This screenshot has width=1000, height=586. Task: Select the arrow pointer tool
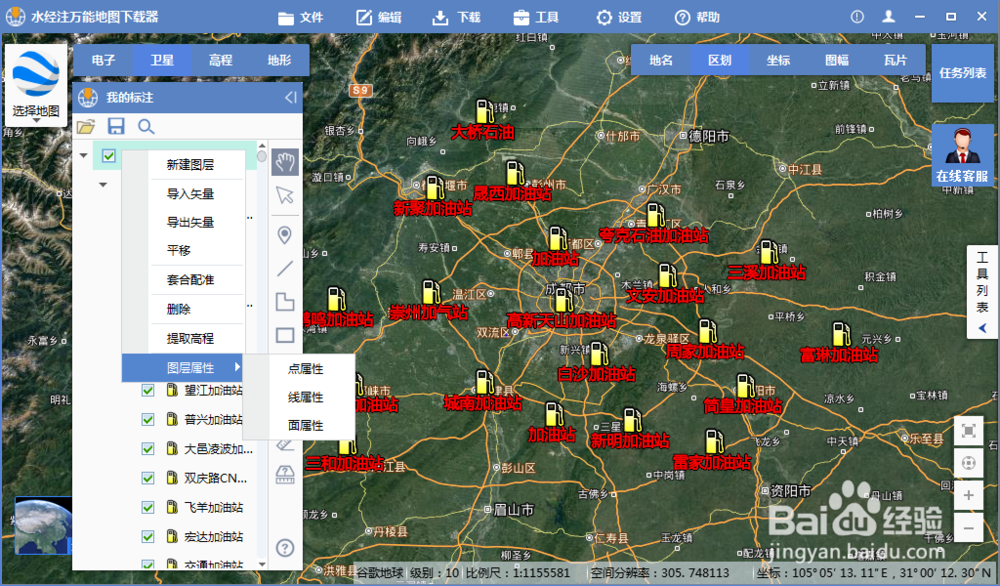point(284,195)
